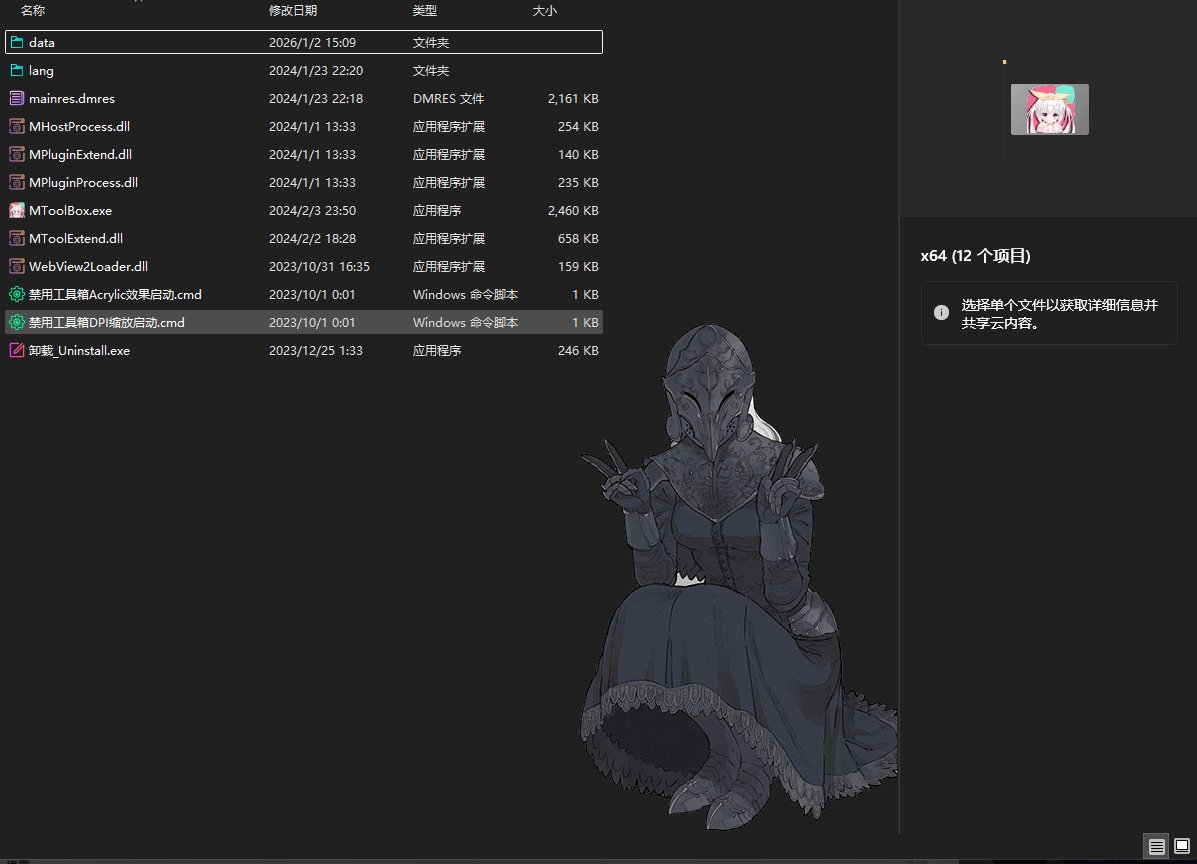Viewport: 1197px width, 864px height.
Task: Click the 禁用工具箱Acrylic效果启动.cmd script icon
Action: 17,295
